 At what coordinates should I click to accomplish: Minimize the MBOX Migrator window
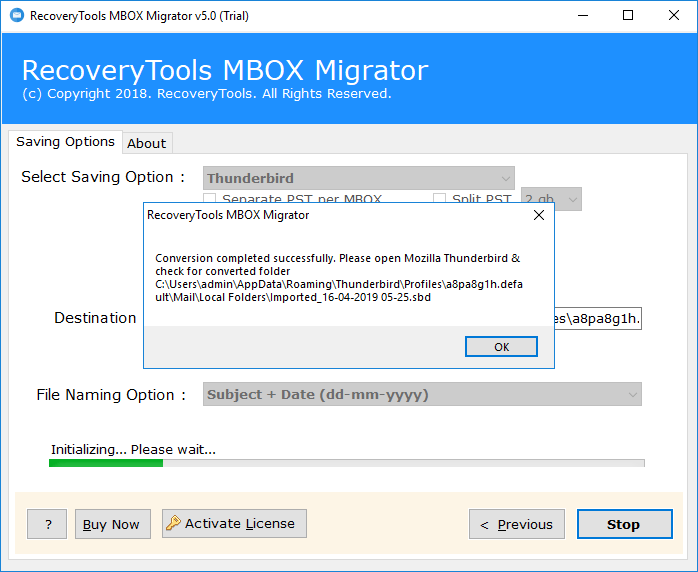[x=583, y=16]
